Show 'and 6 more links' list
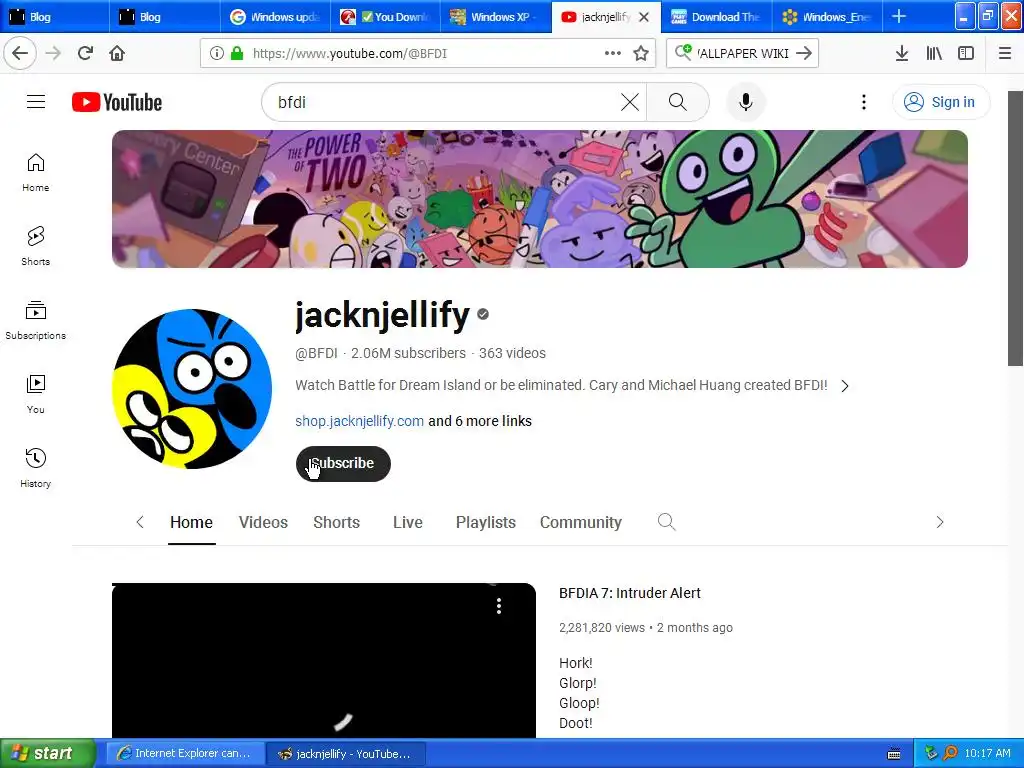The image size is (1024, 768). pos(479,421)
